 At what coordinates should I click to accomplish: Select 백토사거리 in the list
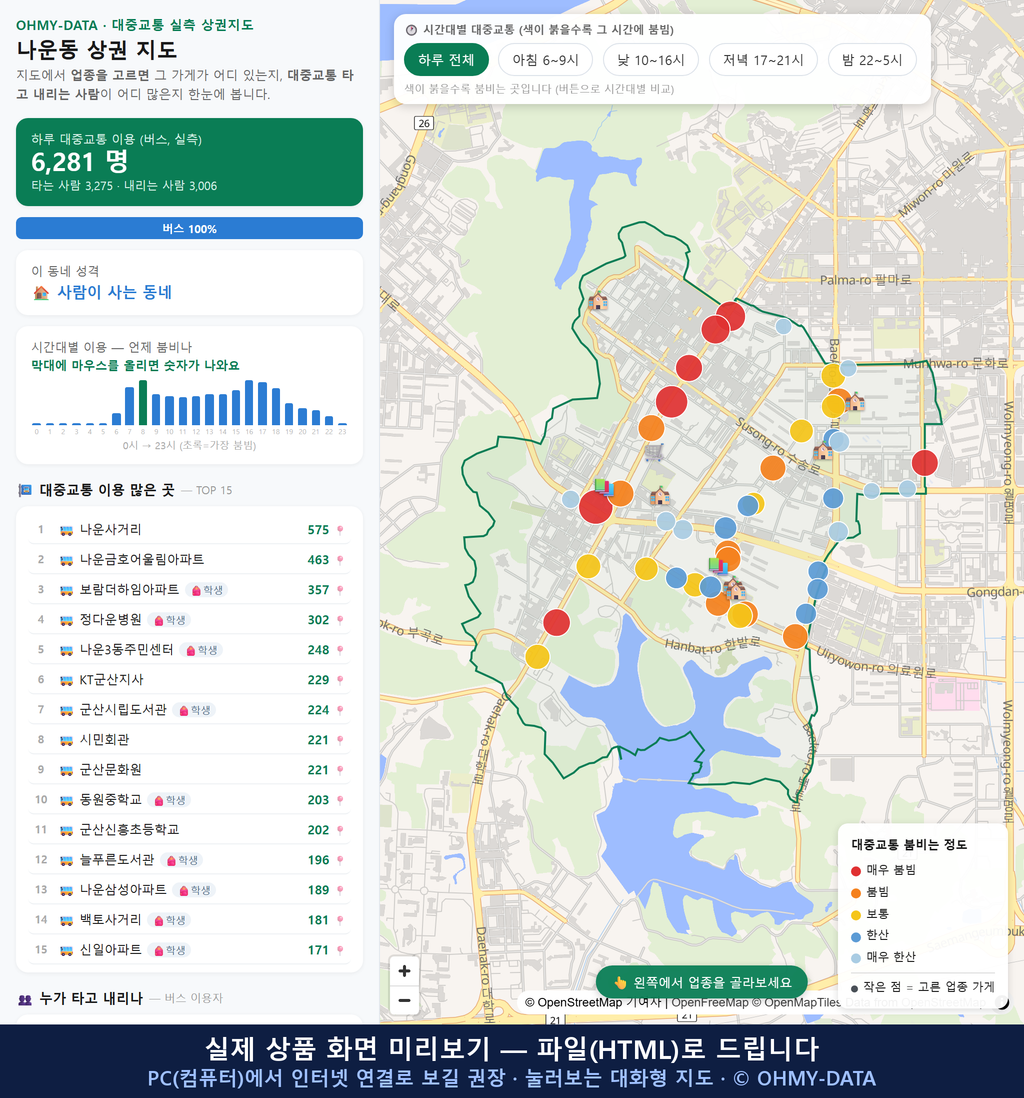pyautogui.click(x=189, y=921)
